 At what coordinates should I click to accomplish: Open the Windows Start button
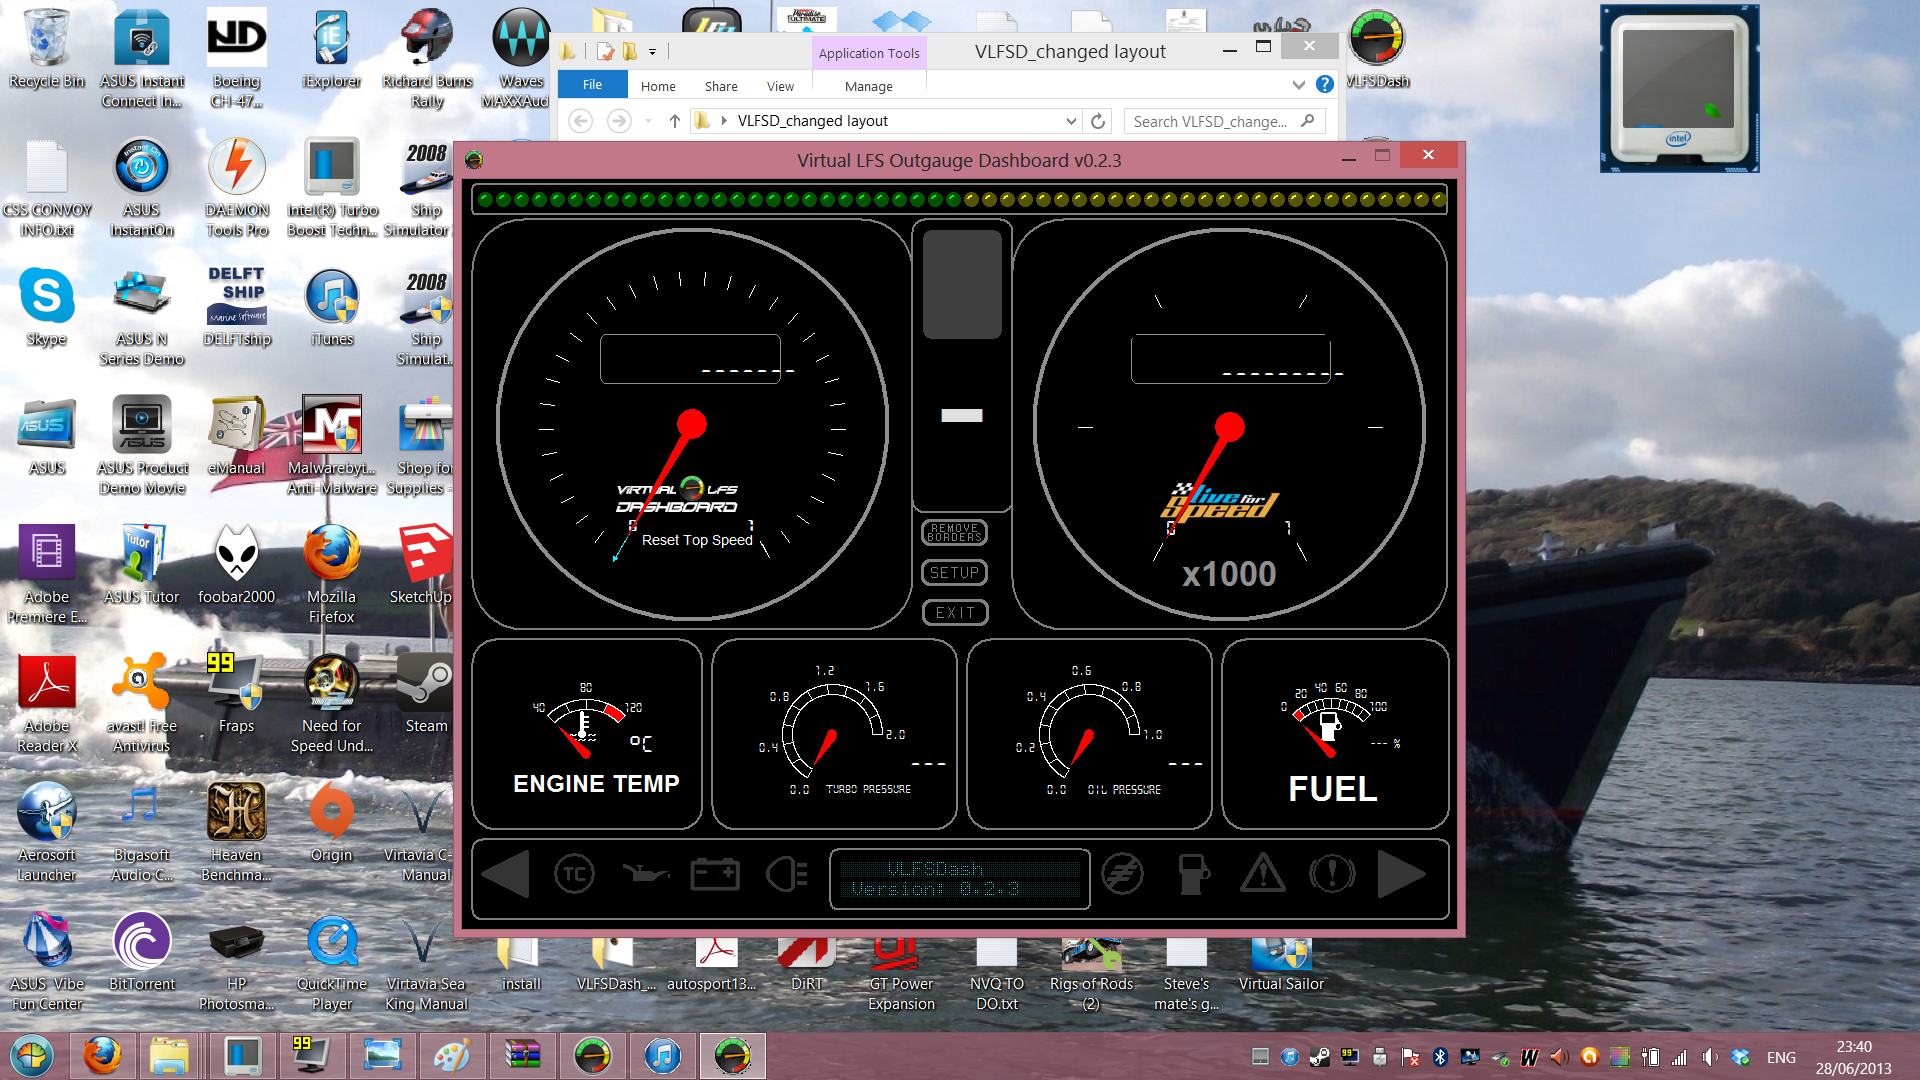click(32, 1056)
